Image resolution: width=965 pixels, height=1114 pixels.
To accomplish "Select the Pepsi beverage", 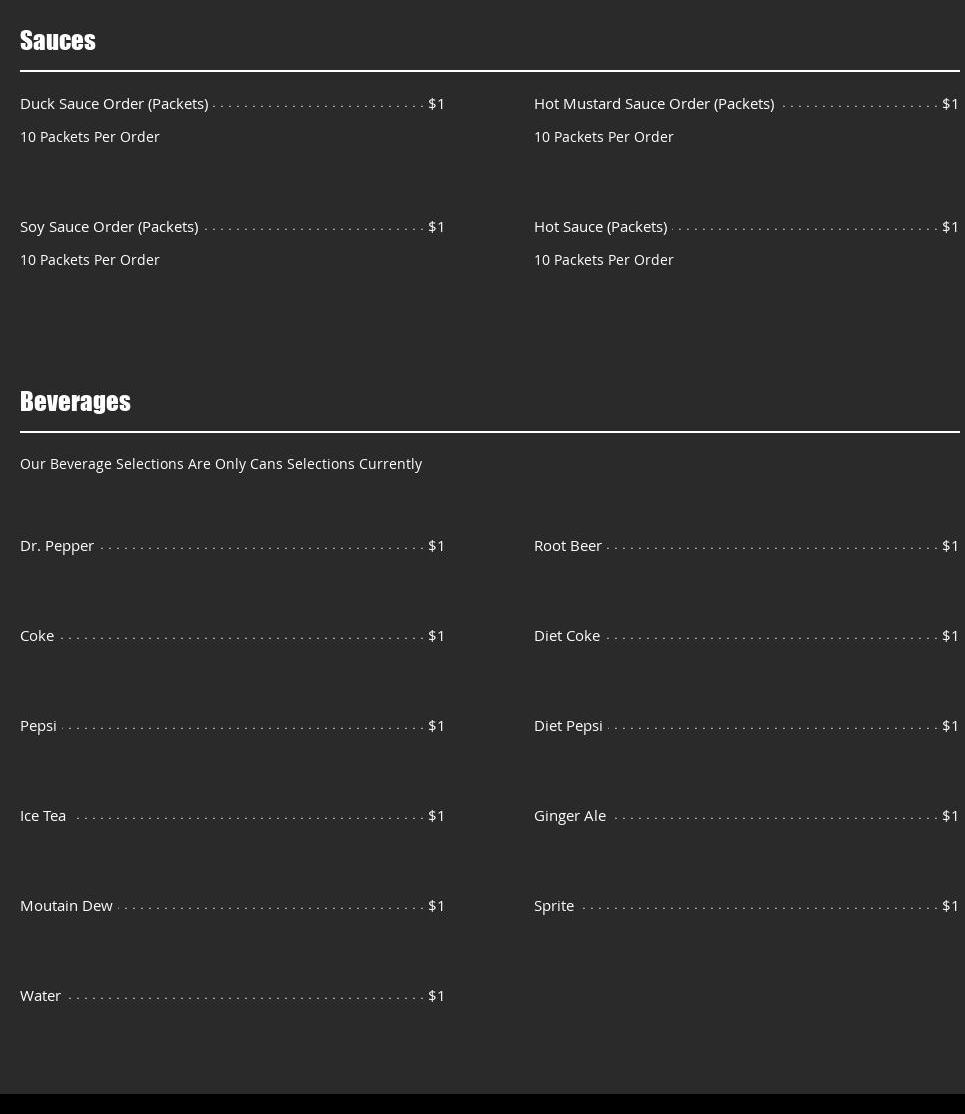I will [x=38, y=726].
